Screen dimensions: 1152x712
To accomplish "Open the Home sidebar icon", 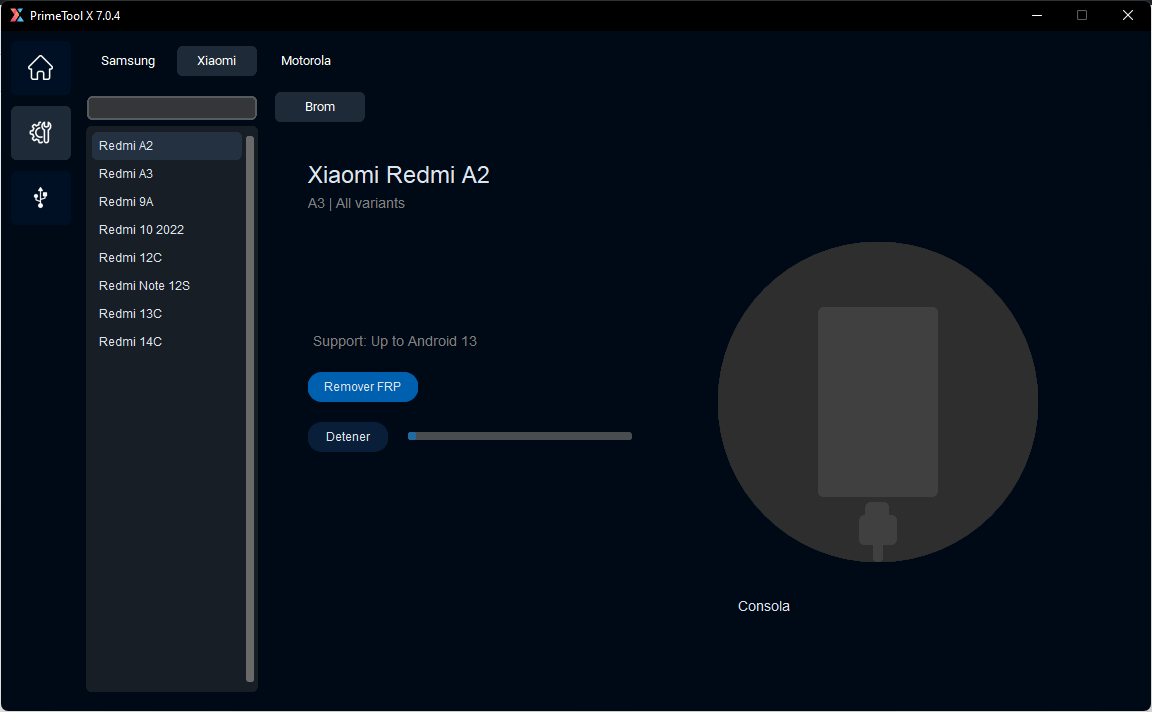I will pos(40,68).
